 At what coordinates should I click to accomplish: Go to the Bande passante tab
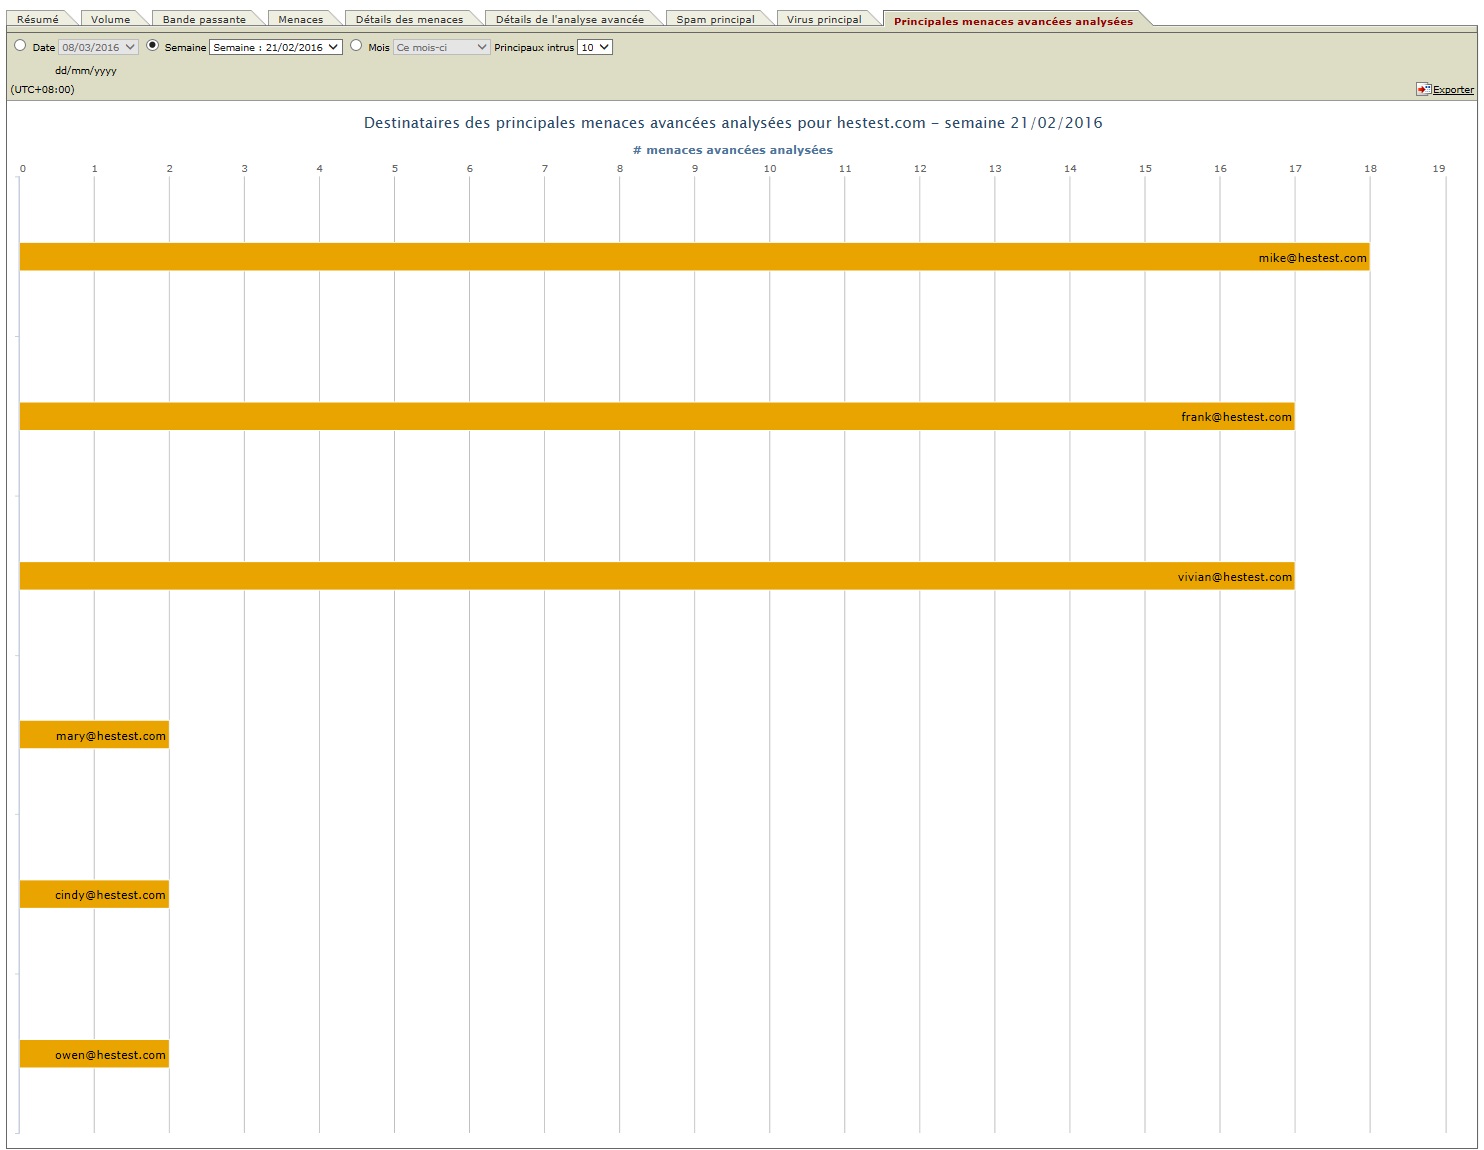204,19
